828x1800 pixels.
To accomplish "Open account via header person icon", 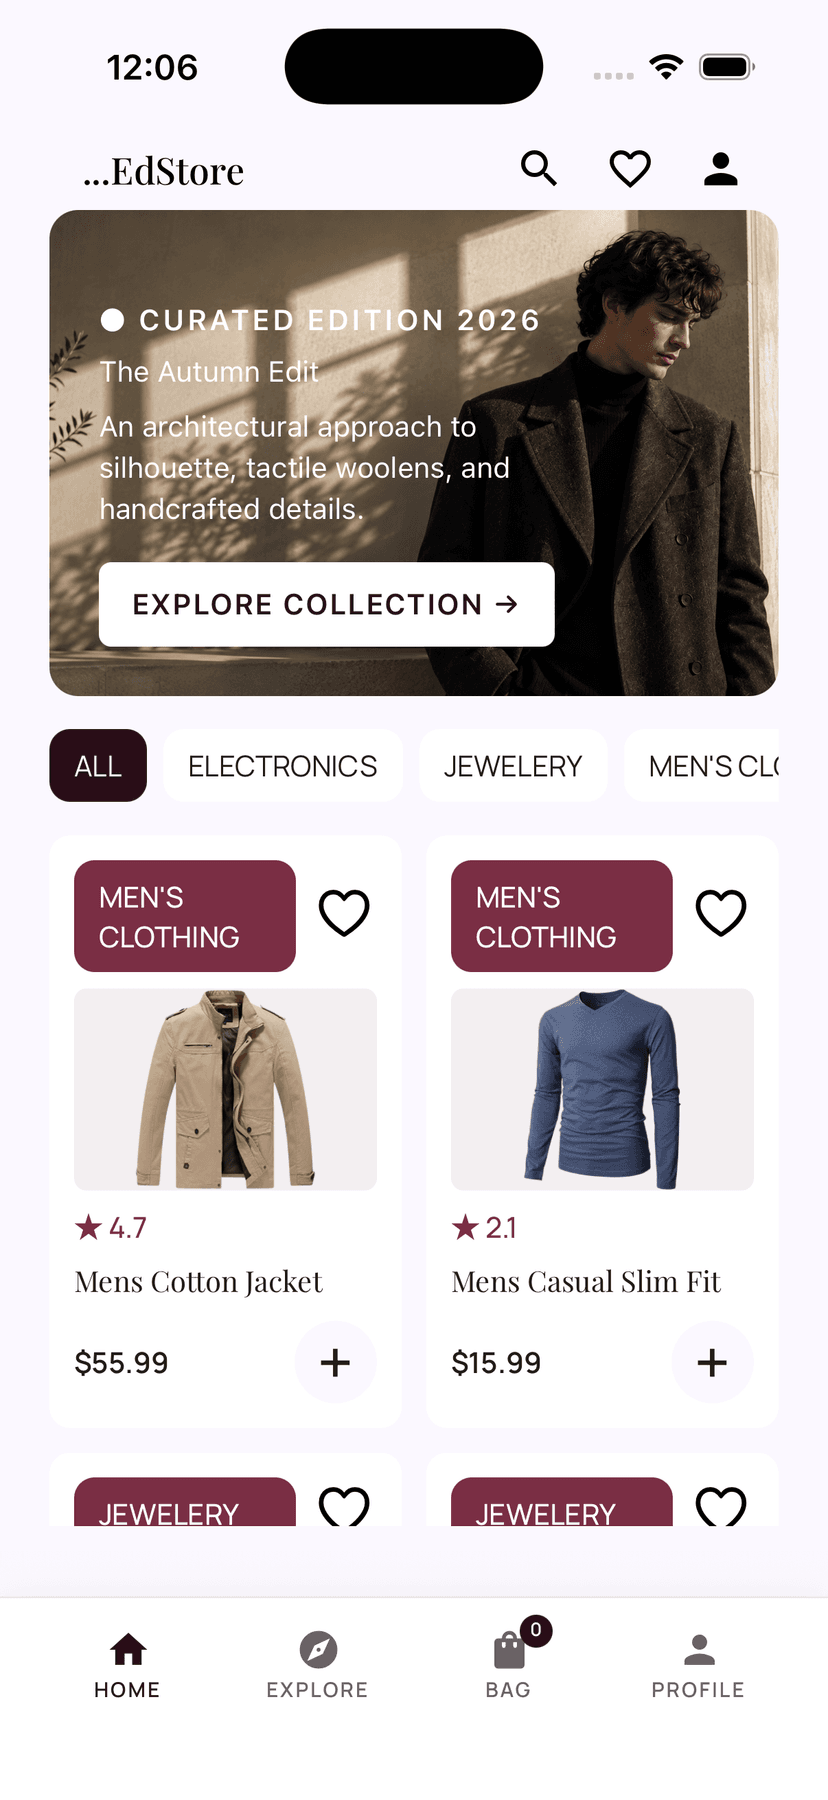I will pyautogui.click(x=720, y=169).
